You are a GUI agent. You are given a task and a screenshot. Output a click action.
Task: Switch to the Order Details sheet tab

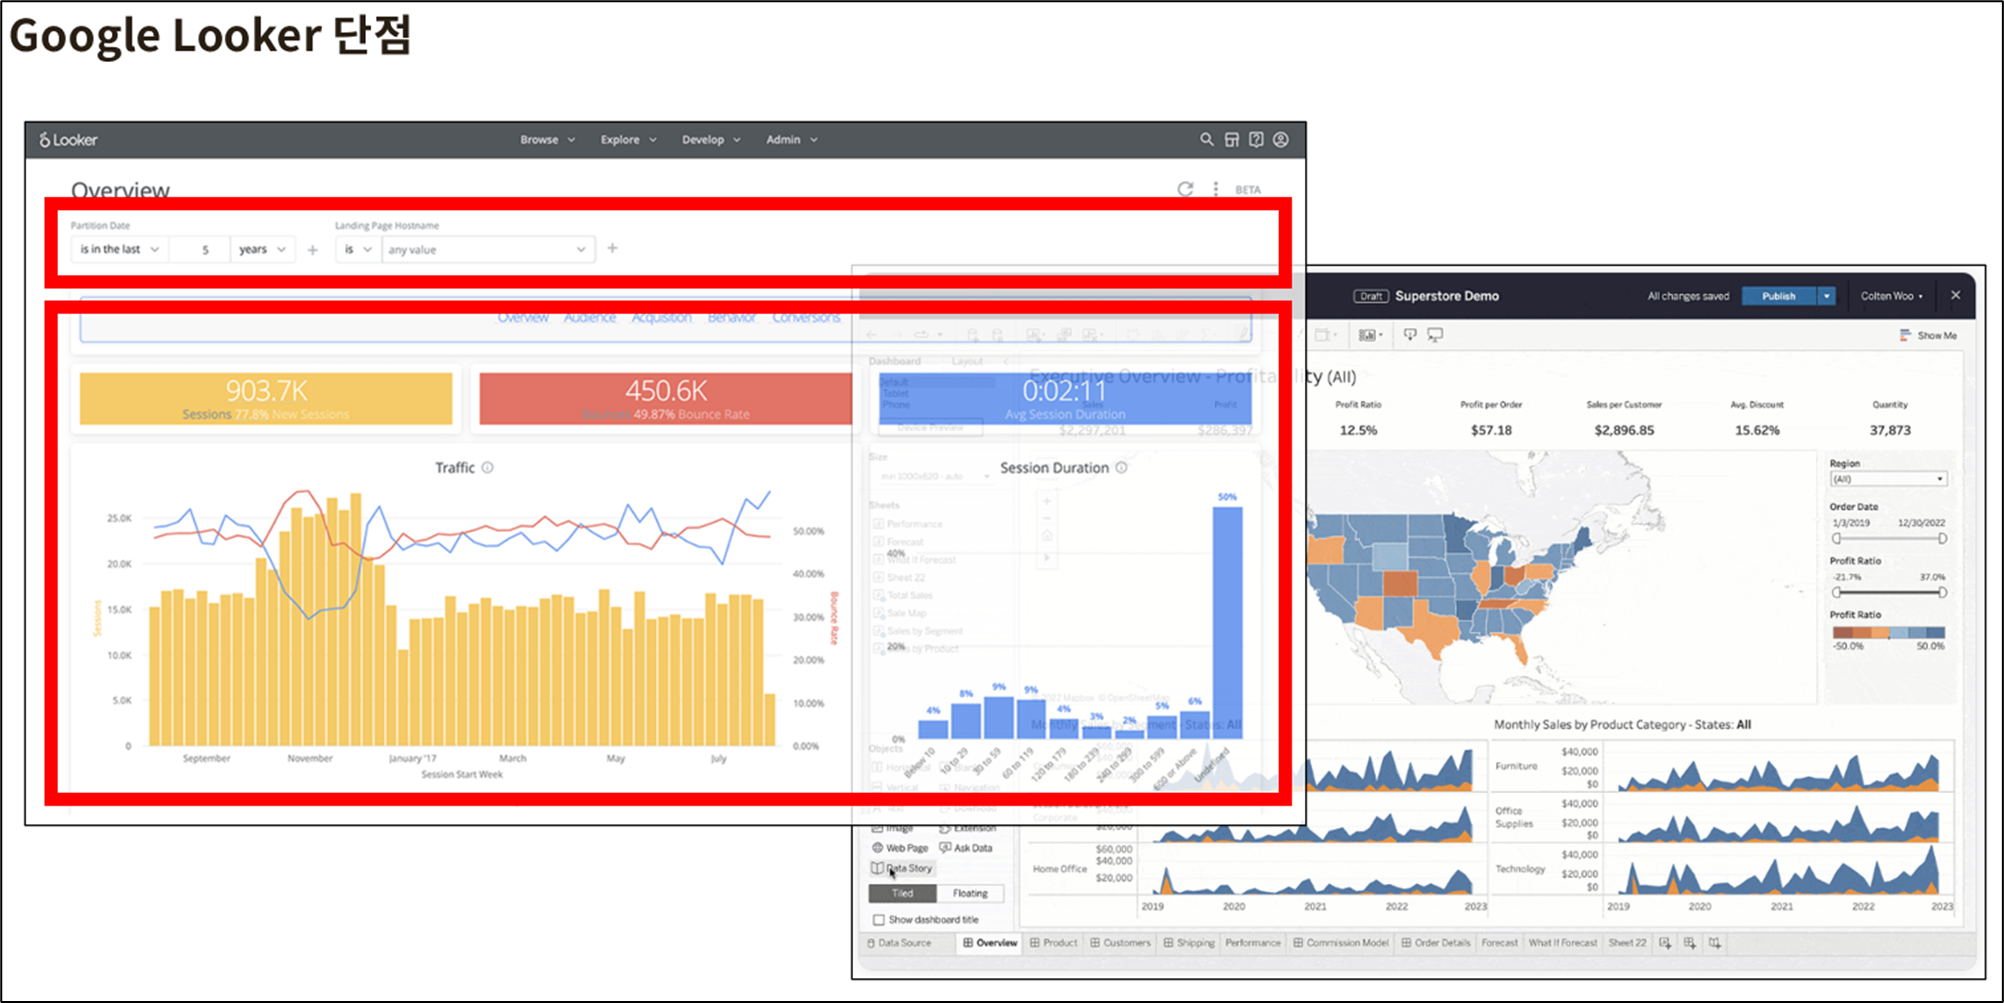coord(1436,943)
